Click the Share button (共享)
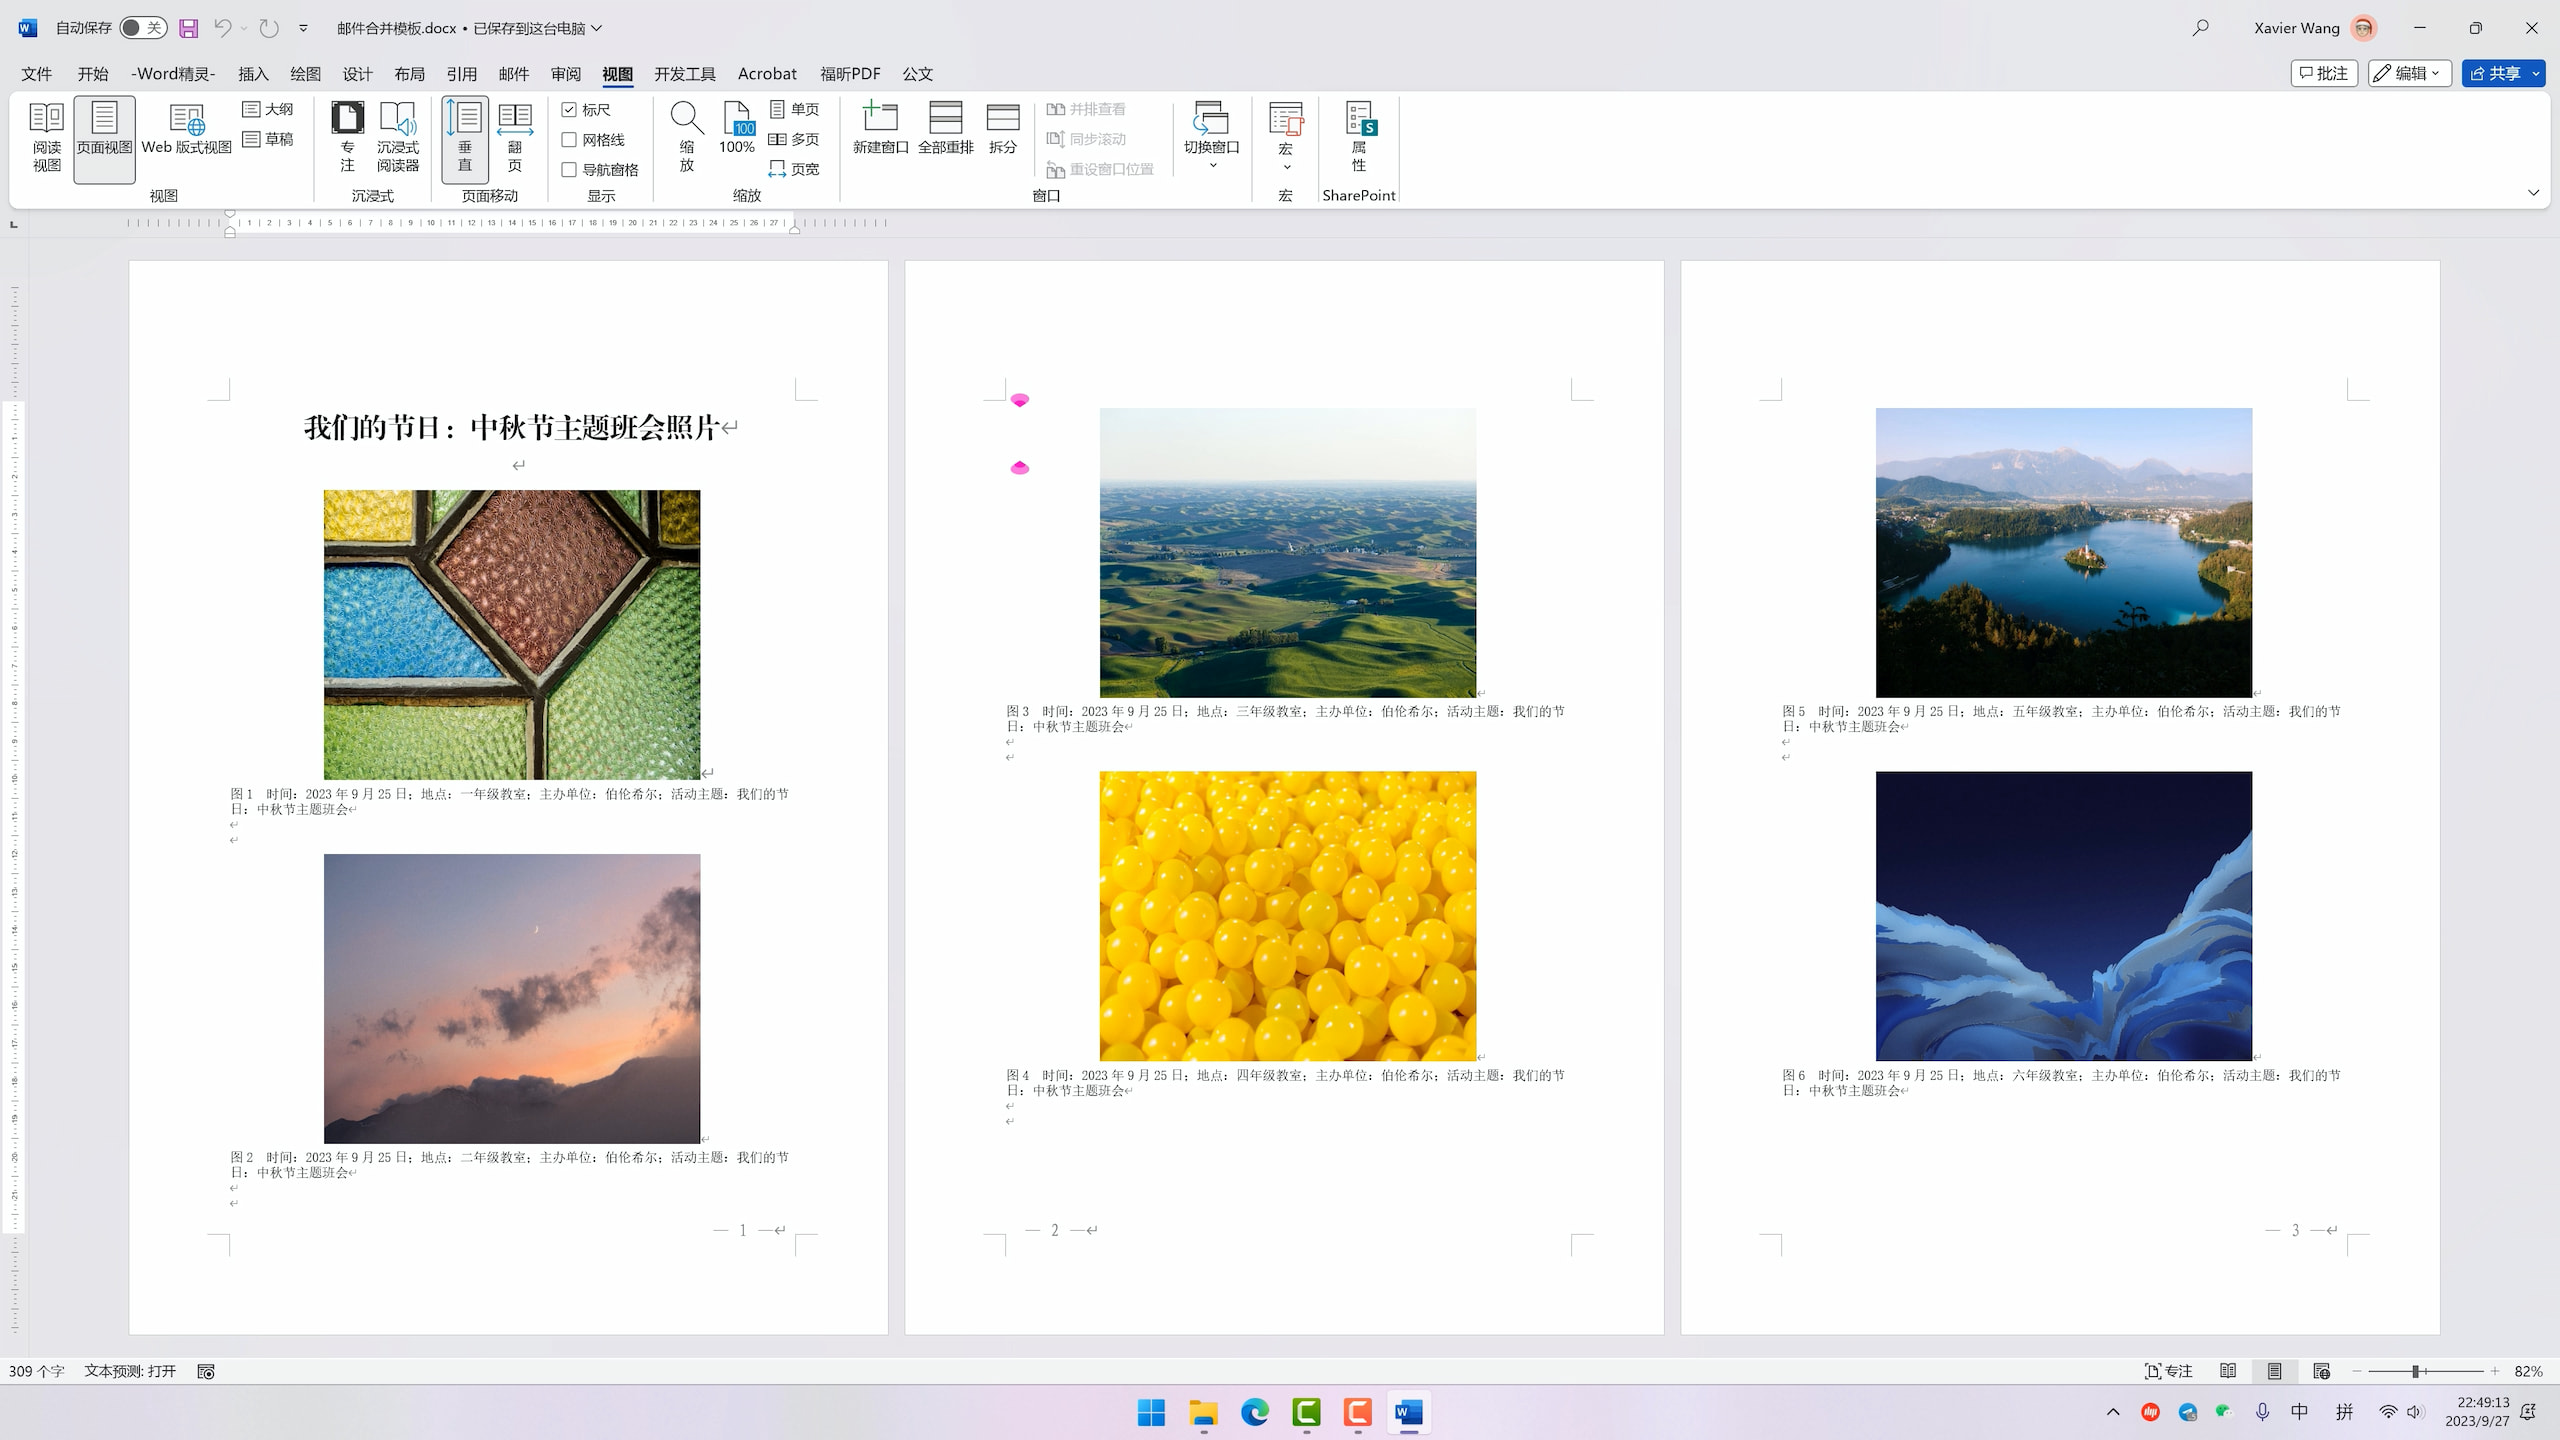 click(x=2495, y=73)
